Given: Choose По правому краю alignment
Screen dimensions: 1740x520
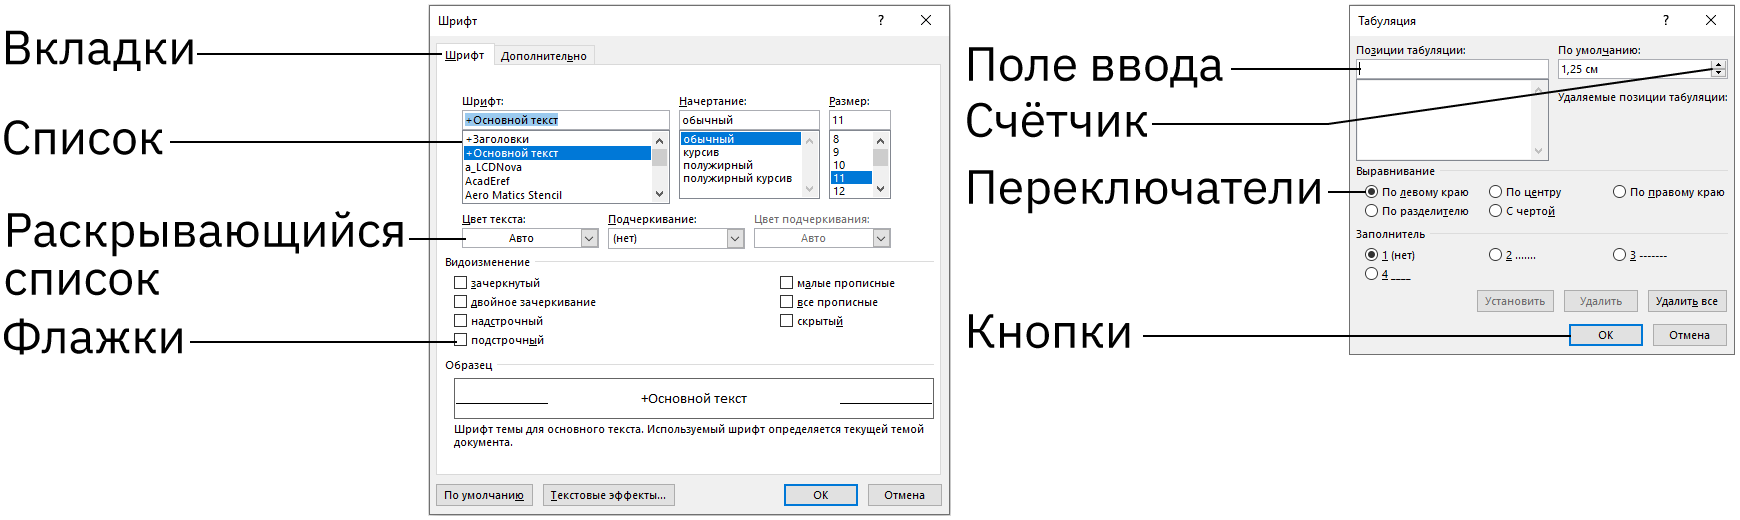Looking at the screenshot, I should tap(1620, 192).
